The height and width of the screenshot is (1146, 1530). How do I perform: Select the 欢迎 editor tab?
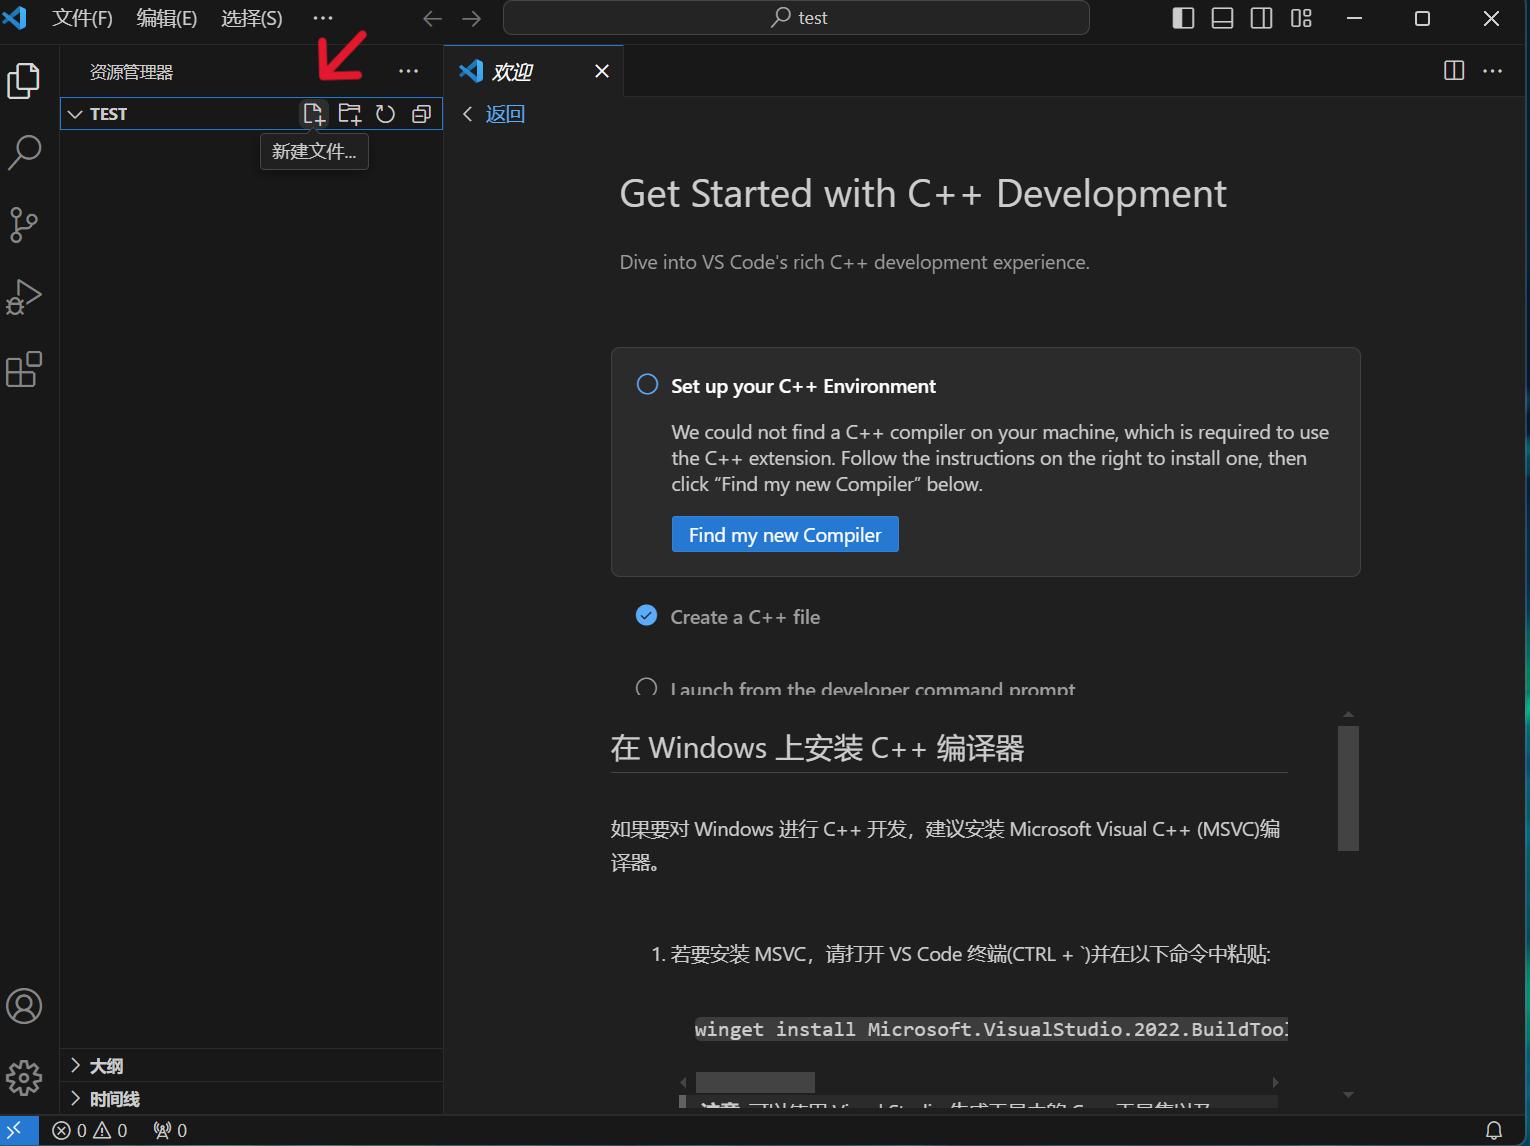click(534, 71)
